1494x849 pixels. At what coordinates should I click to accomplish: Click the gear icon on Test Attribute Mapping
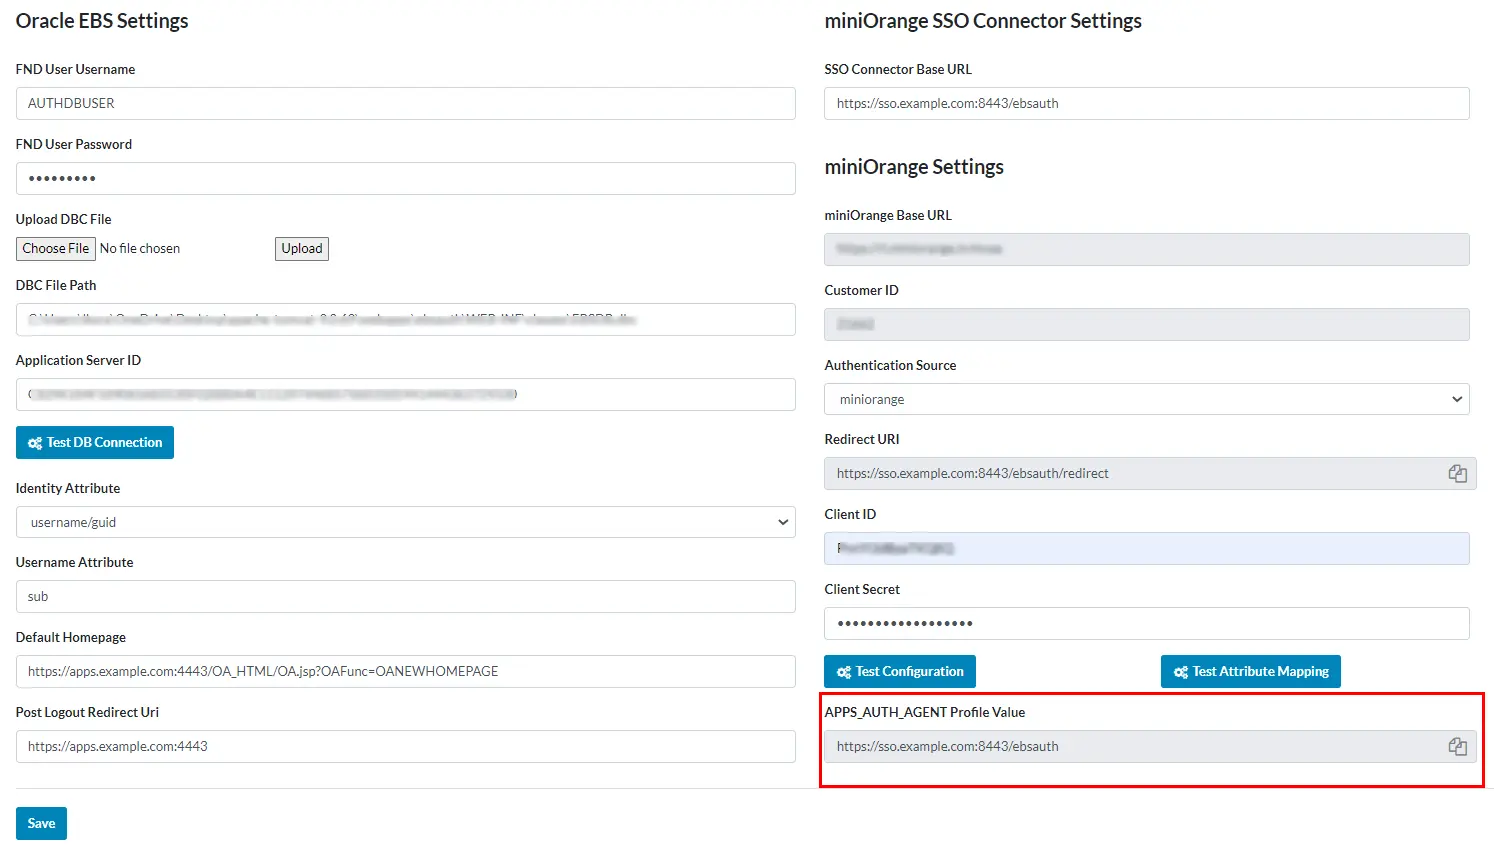click(1180, 671)
